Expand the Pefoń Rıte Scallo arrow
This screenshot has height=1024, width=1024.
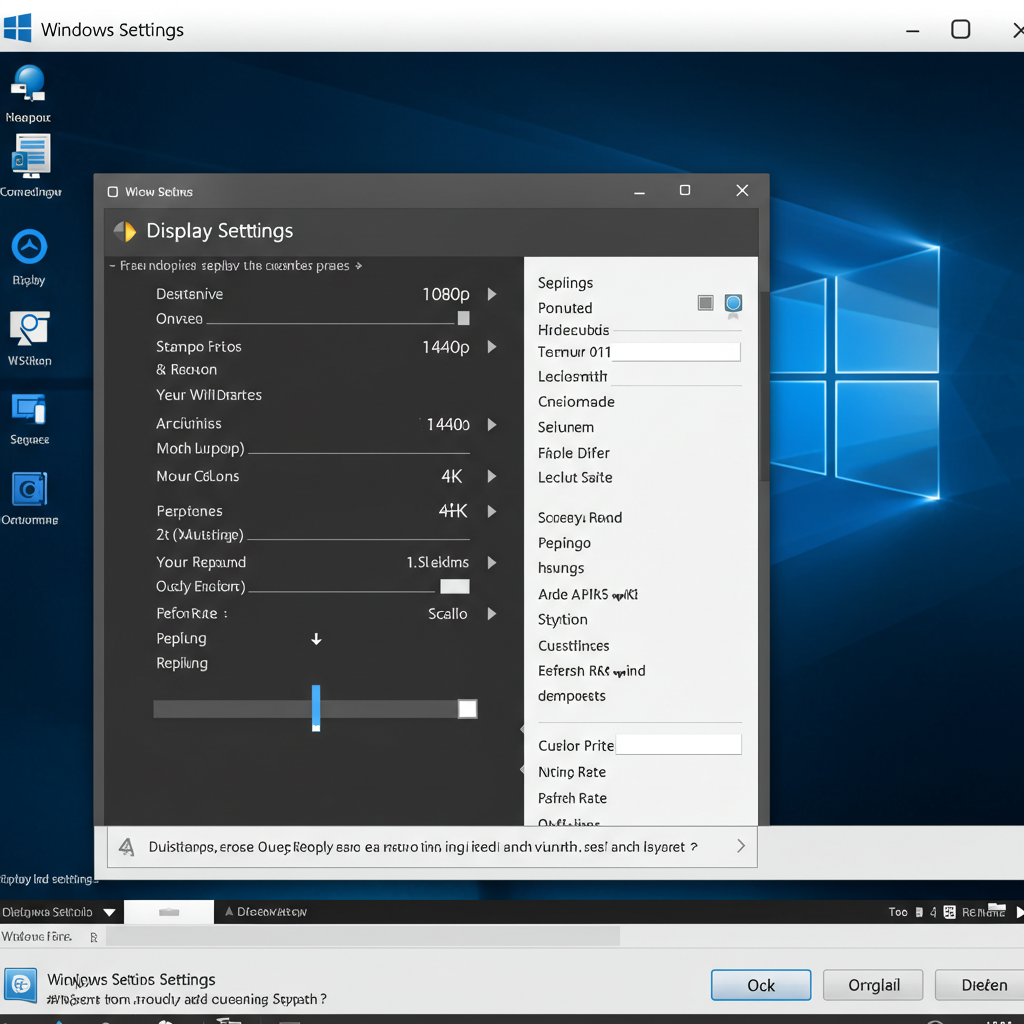492,613
